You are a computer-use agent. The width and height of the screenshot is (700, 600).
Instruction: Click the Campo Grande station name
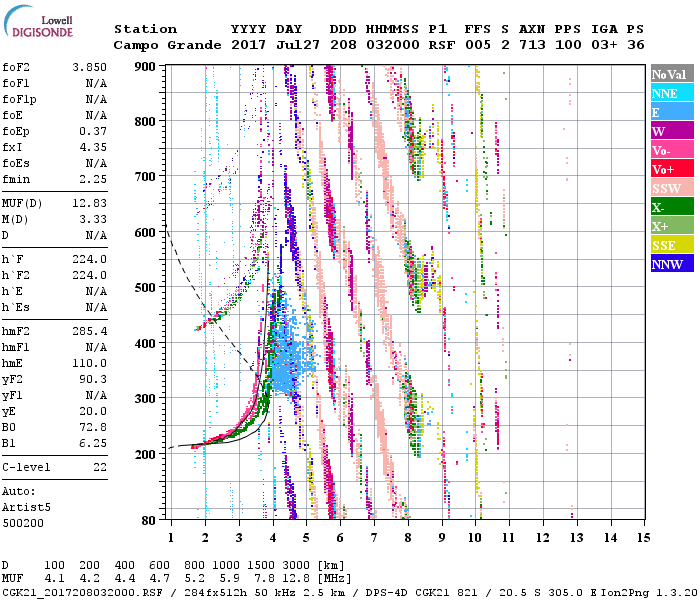click(x=167, y=45)
